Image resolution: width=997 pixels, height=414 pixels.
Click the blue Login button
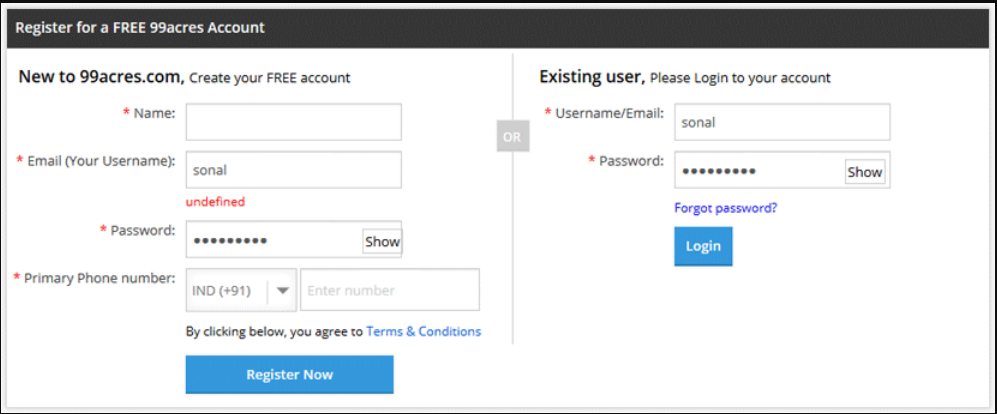pyautogui.click(x=703, y=246)
